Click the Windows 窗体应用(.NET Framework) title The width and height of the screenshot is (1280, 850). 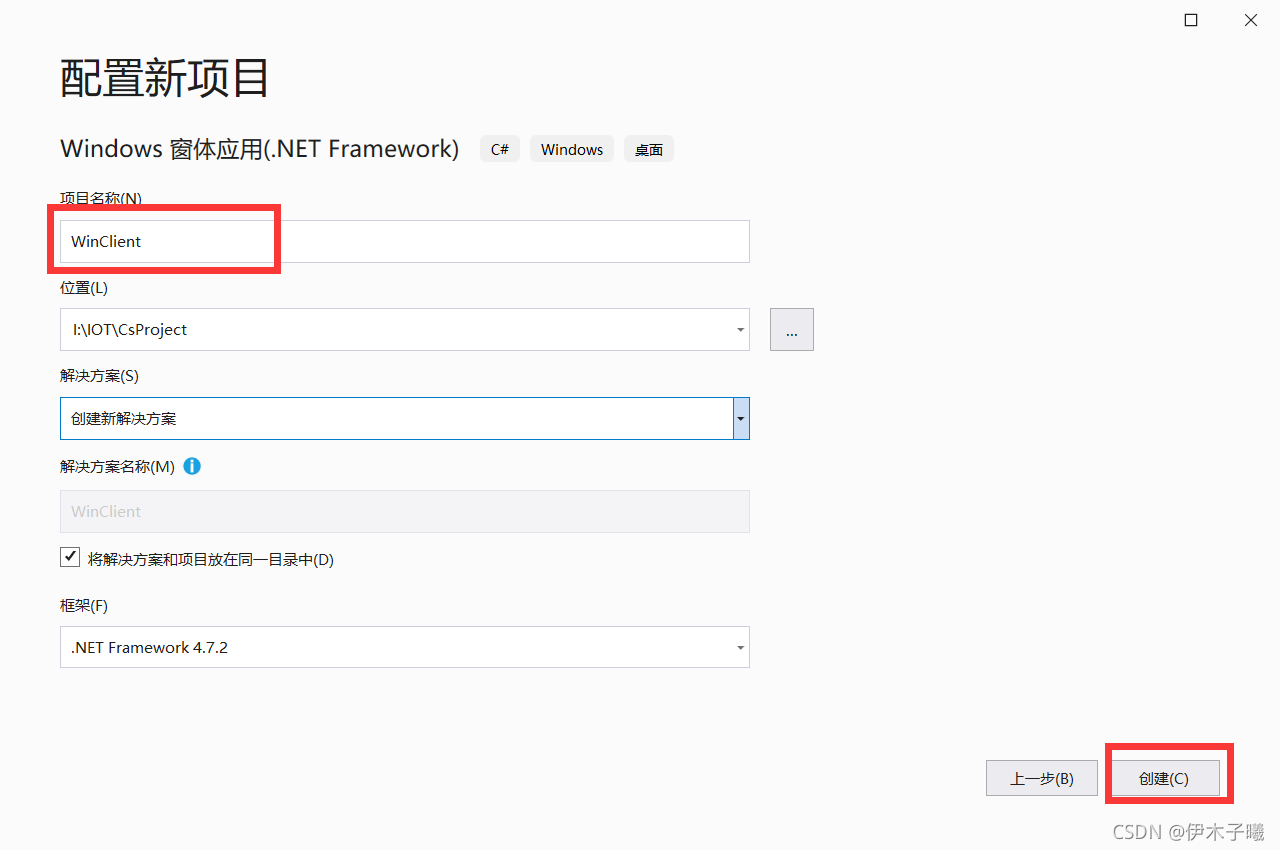click(x=260, y=149)
